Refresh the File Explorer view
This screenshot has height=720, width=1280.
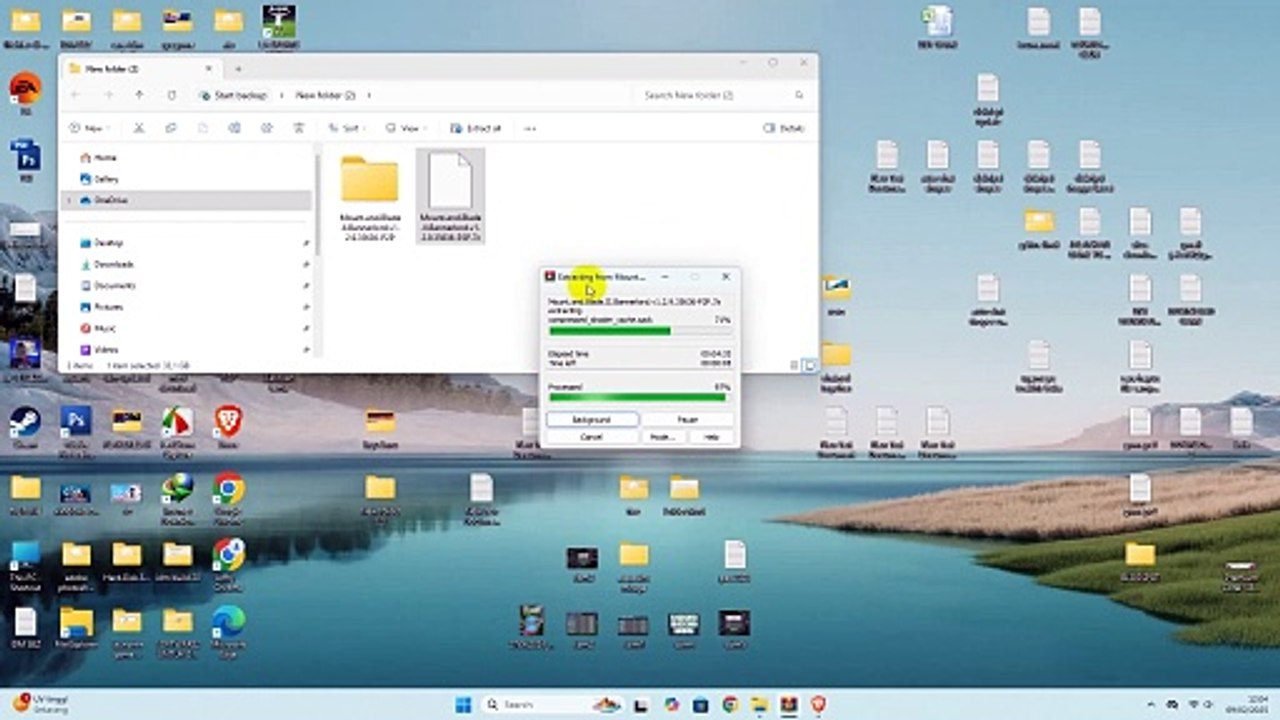[171, 95]
